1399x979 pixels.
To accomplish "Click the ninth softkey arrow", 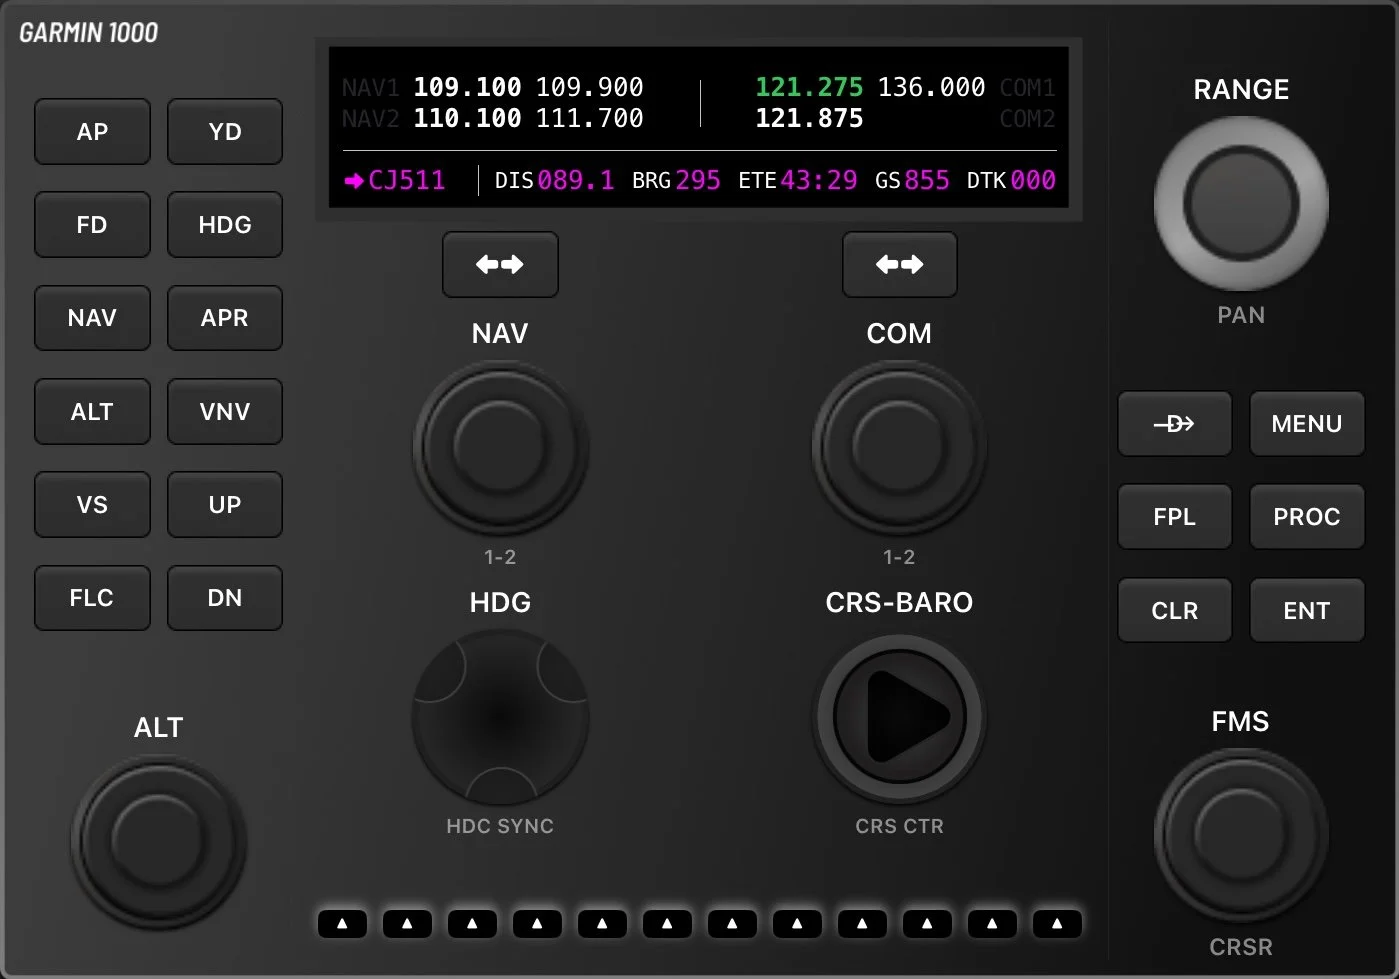I will pos(862,924).
